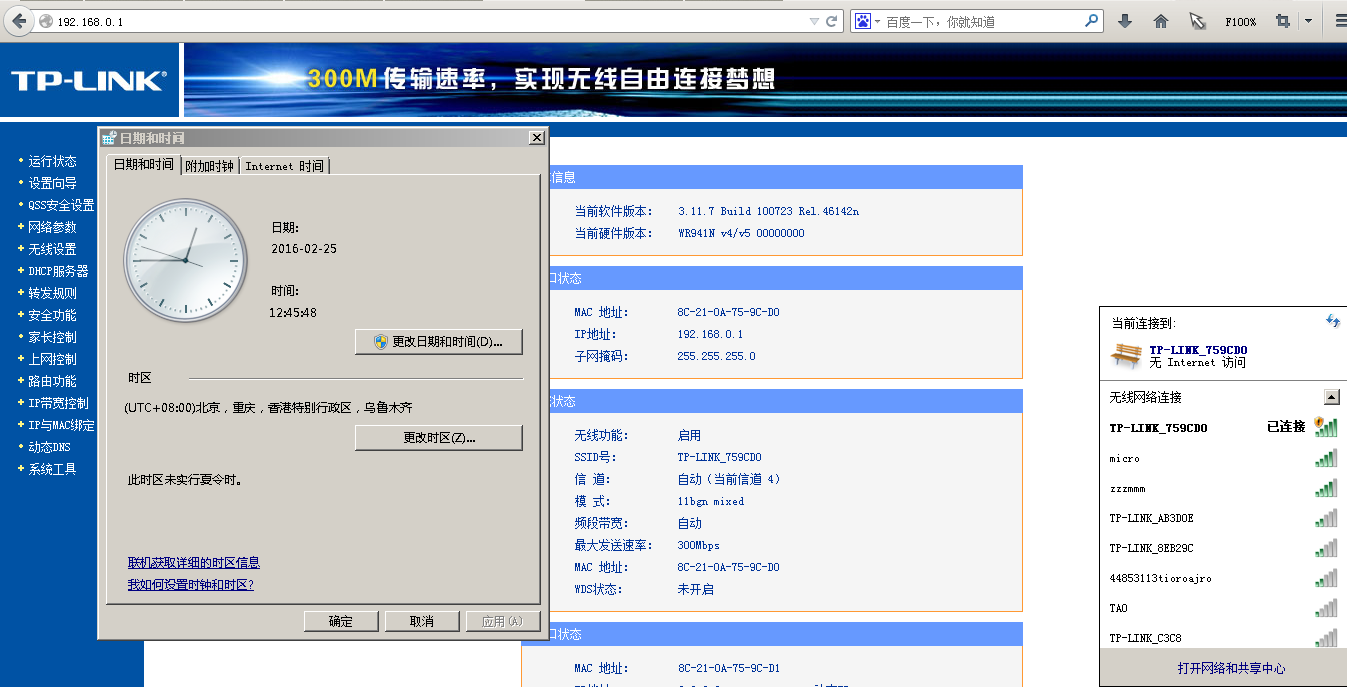Reload the page with the refresh icon
Screen dimensions: 1347x687
(831, 21)
